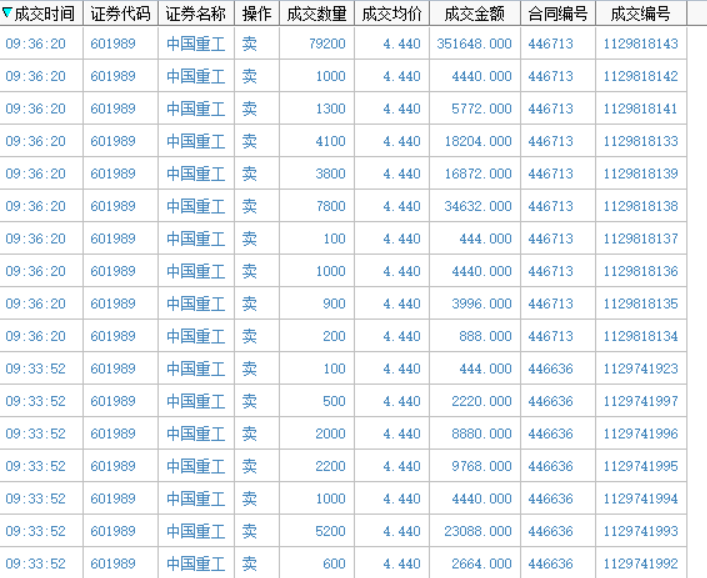This screenshot has height=578, width=707.
Task: Select trade number 1129818137
Action: (x=641, y=239)
